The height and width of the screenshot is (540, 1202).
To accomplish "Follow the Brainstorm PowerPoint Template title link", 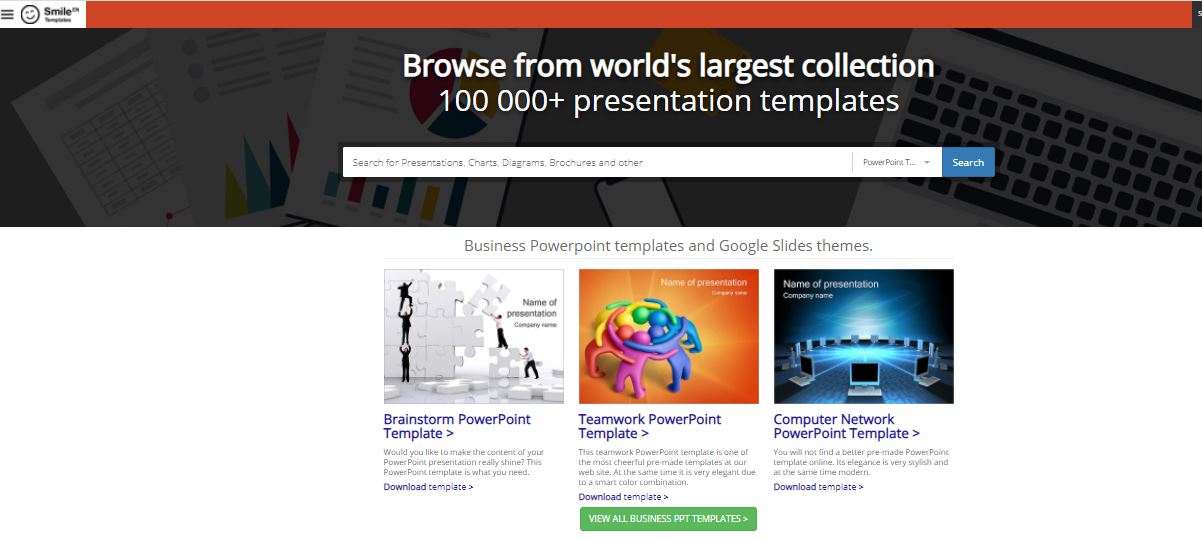I will 456,426.
